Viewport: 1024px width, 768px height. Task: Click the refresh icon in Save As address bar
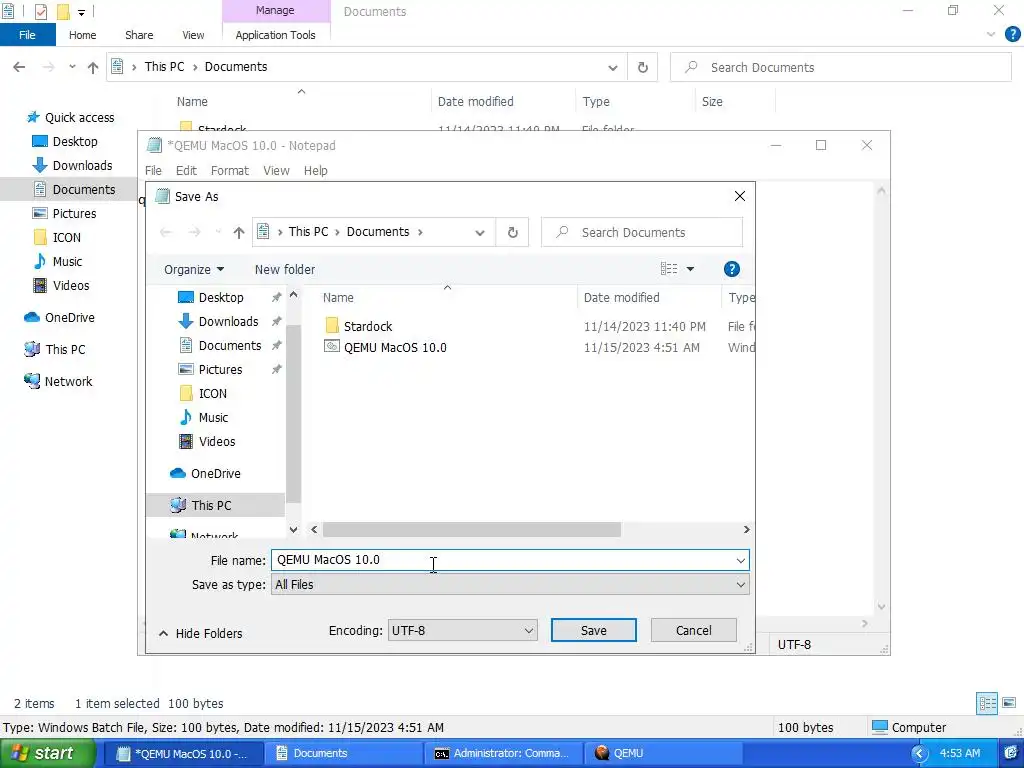[x=513, y=232]
